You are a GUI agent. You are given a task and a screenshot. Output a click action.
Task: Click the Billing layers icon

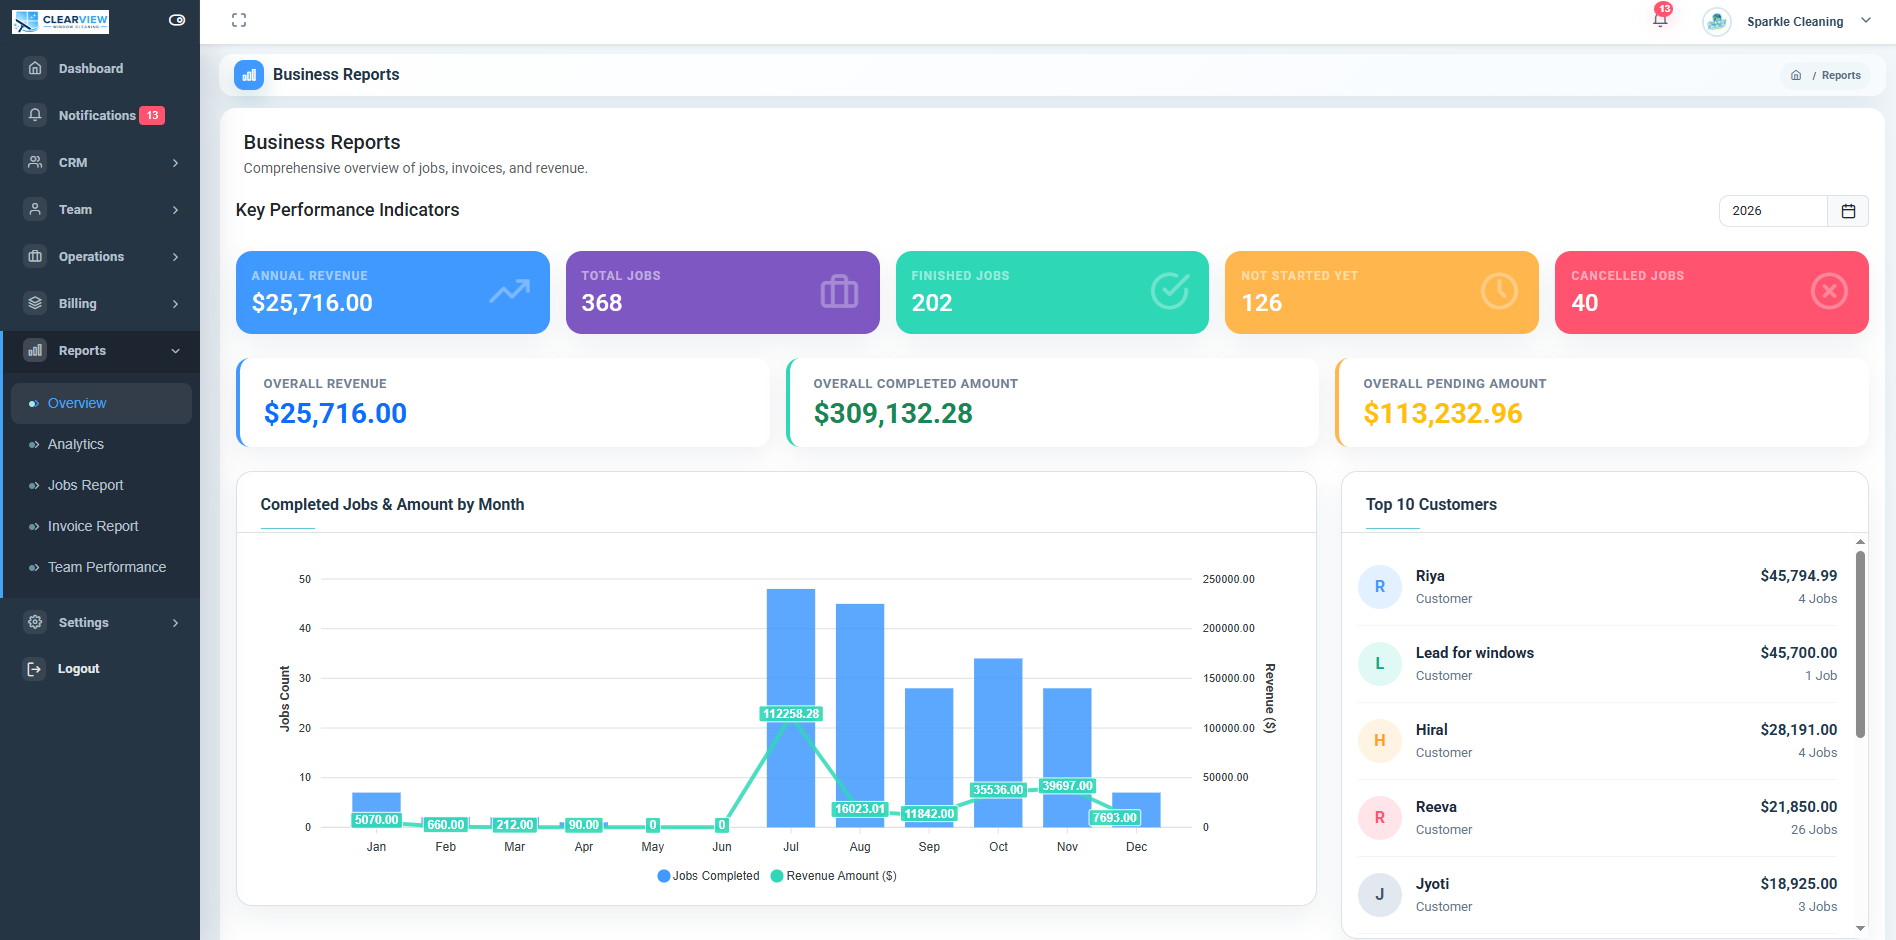click(35, 303)
